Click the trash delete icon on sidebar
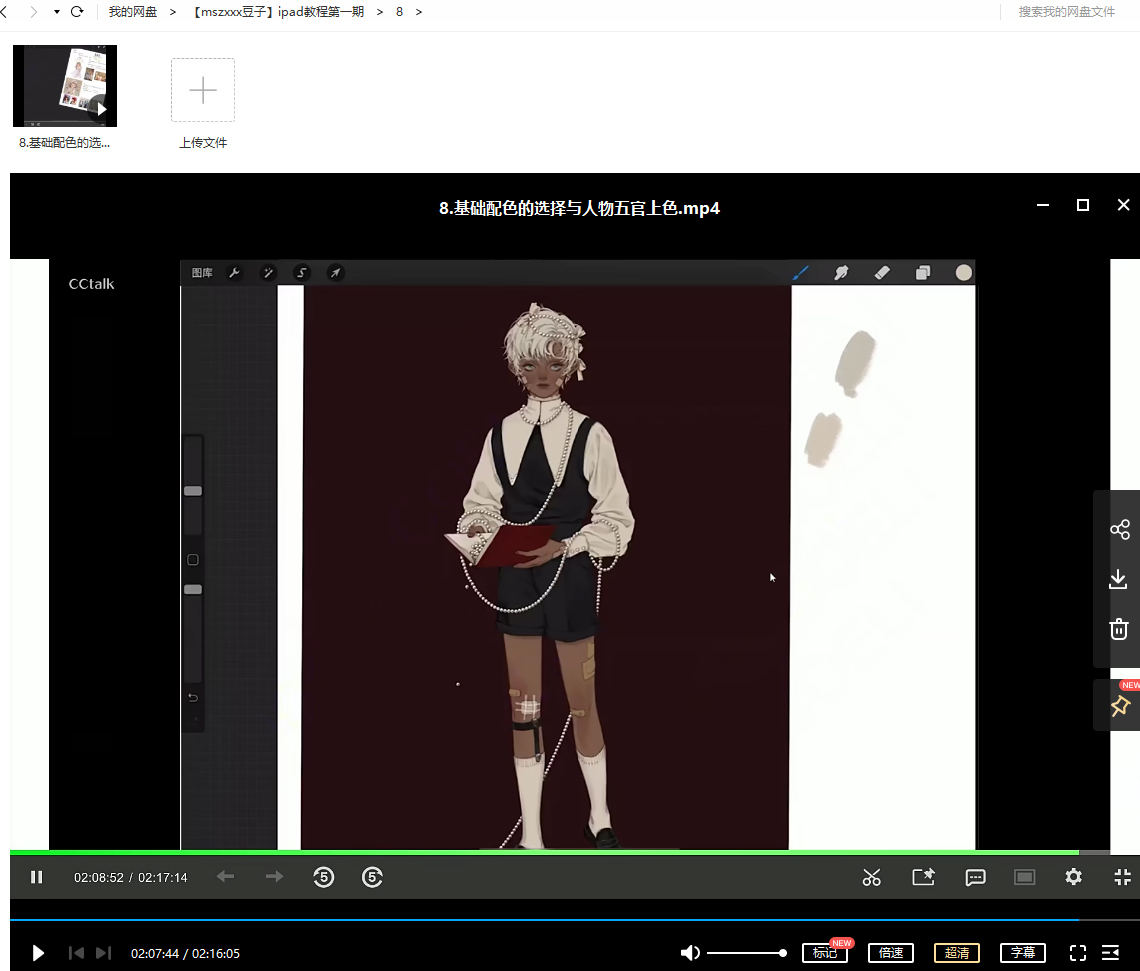 tap(1119, 629)
